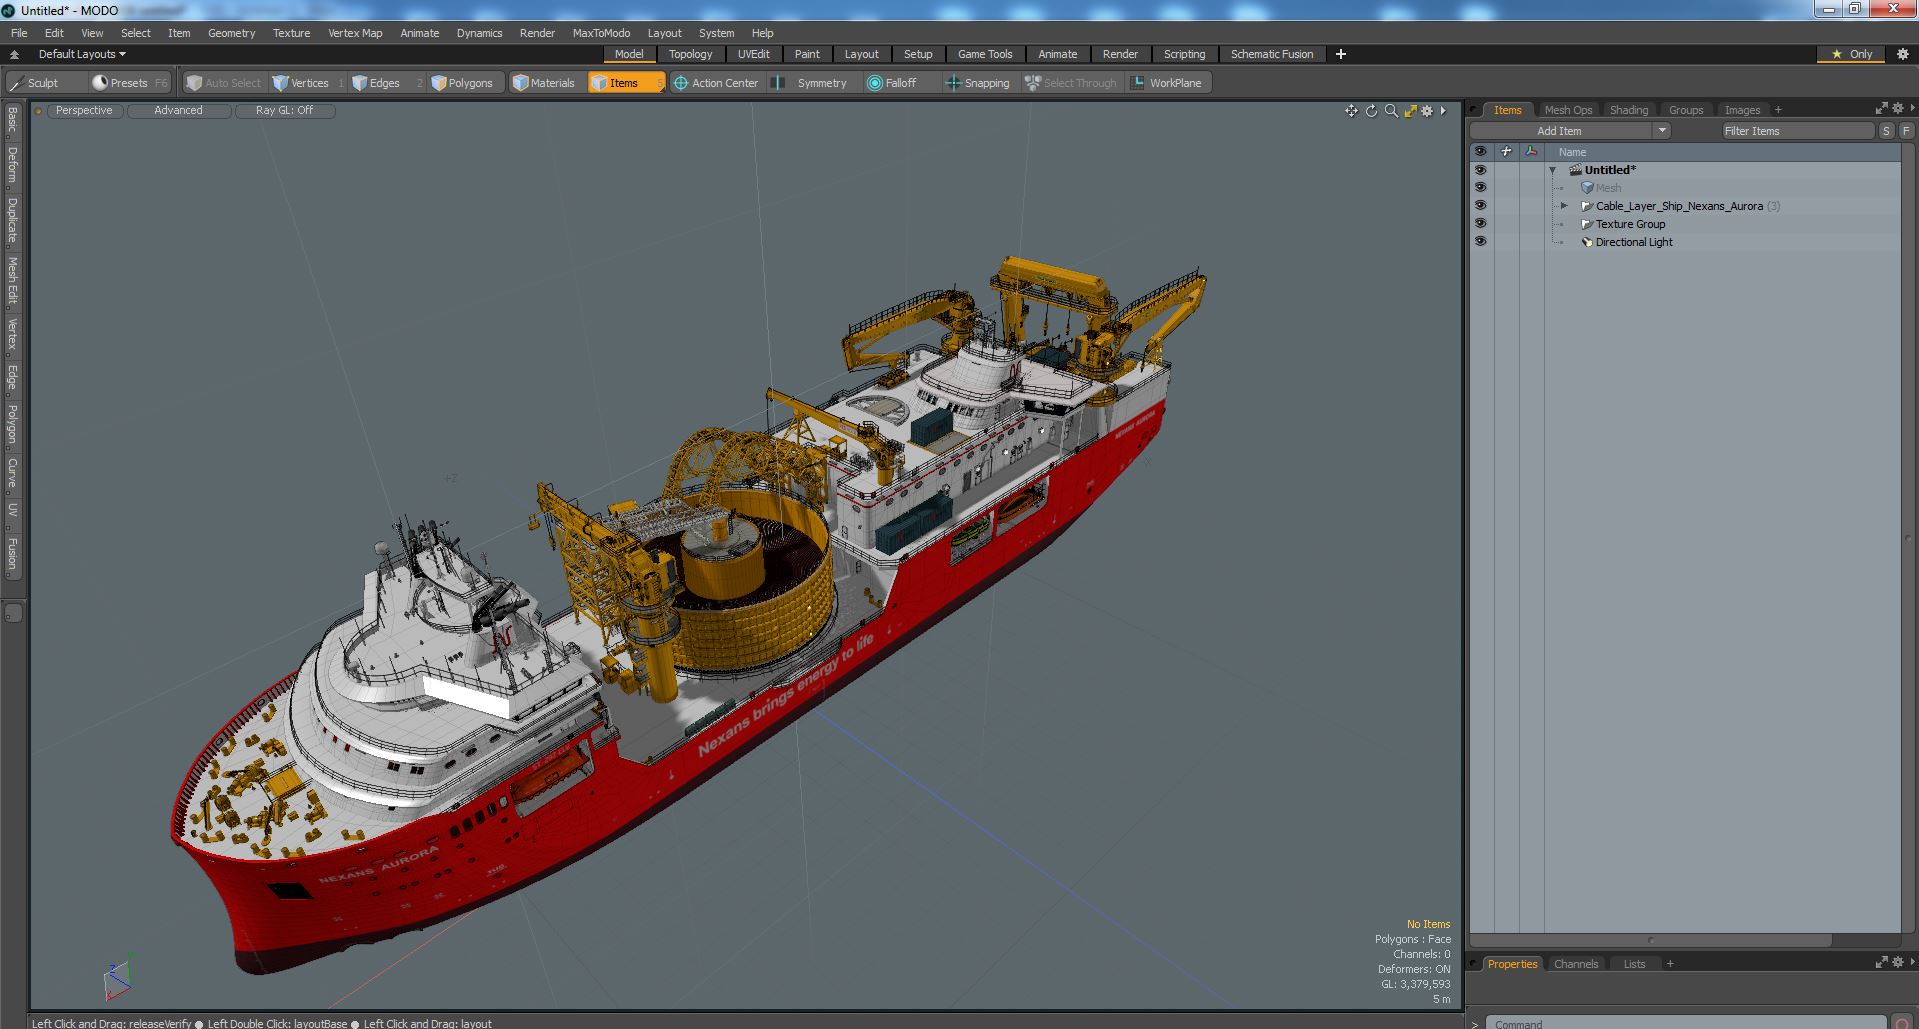The image size is (1919, 1029).
Task: Open the viewport options arrow menu
Action: click(1443, 111)
